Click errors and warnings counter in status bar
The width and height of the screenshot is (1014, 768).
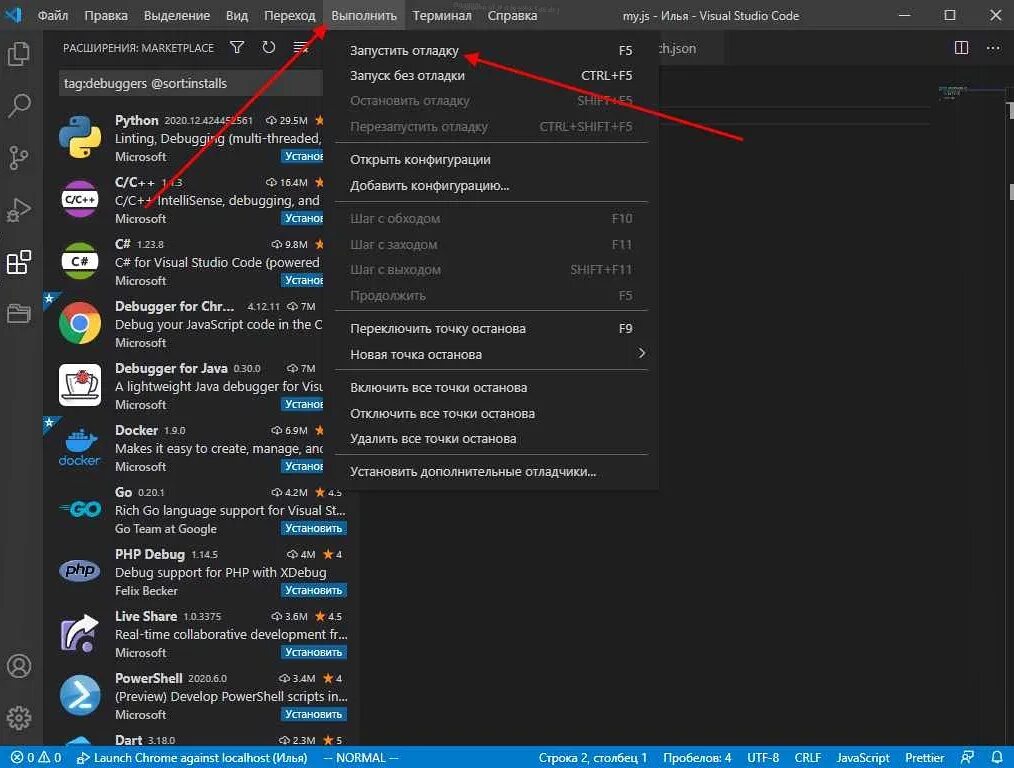pos(36,758)
